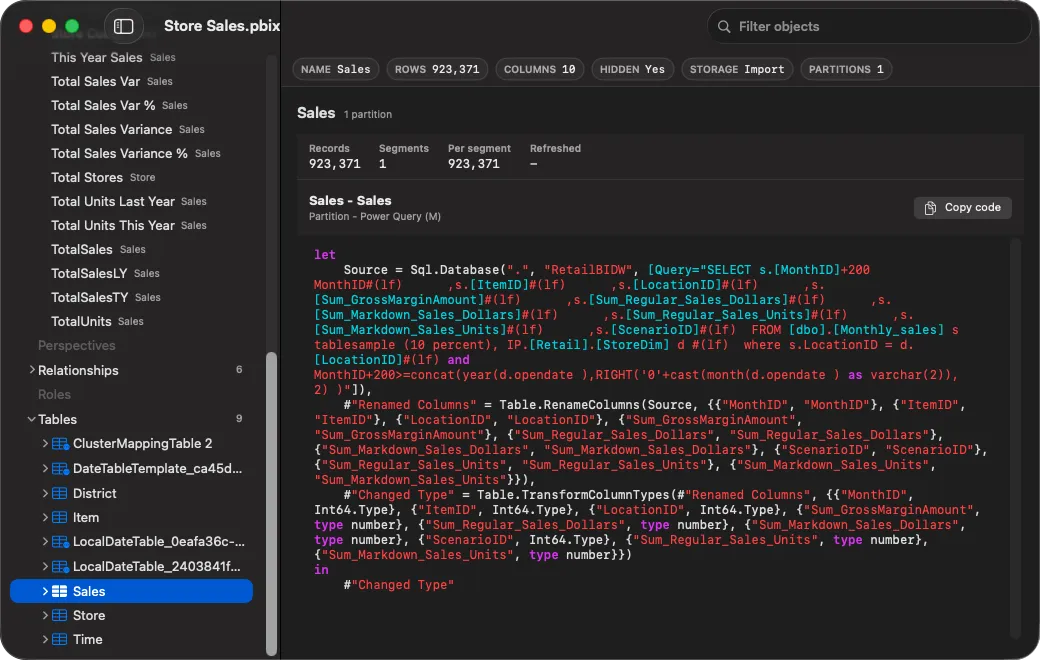1040x660 pixels.
Task: Expand the Relationships section
Action: [32, 369]
